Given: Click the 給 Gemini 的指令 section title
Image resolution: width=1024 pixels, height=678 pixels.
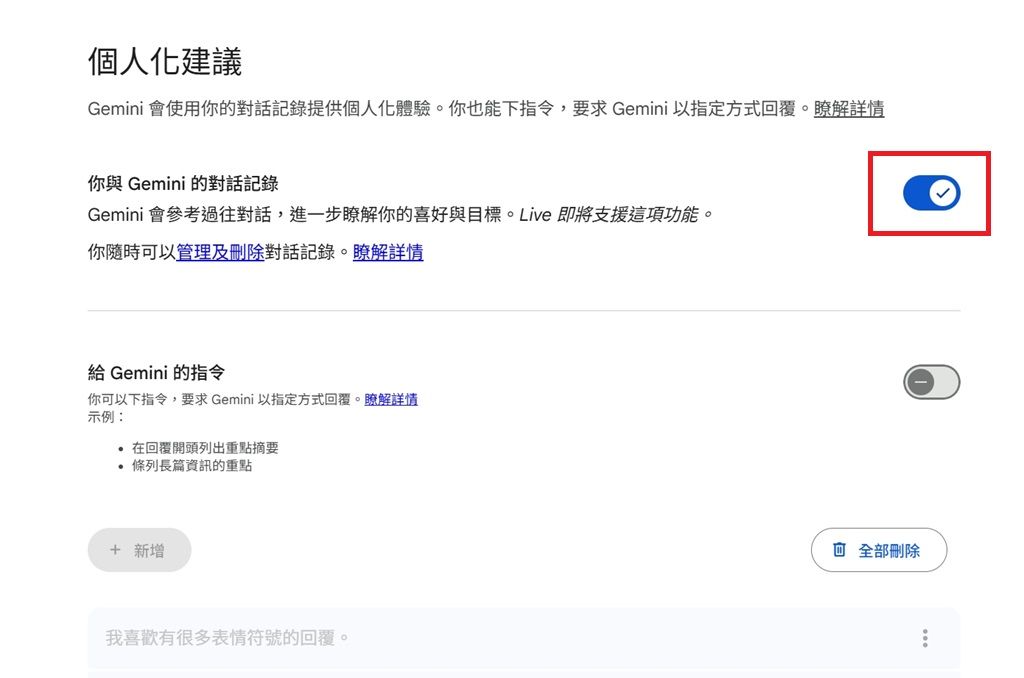Looking at the screenshot, I should point(156,373).
